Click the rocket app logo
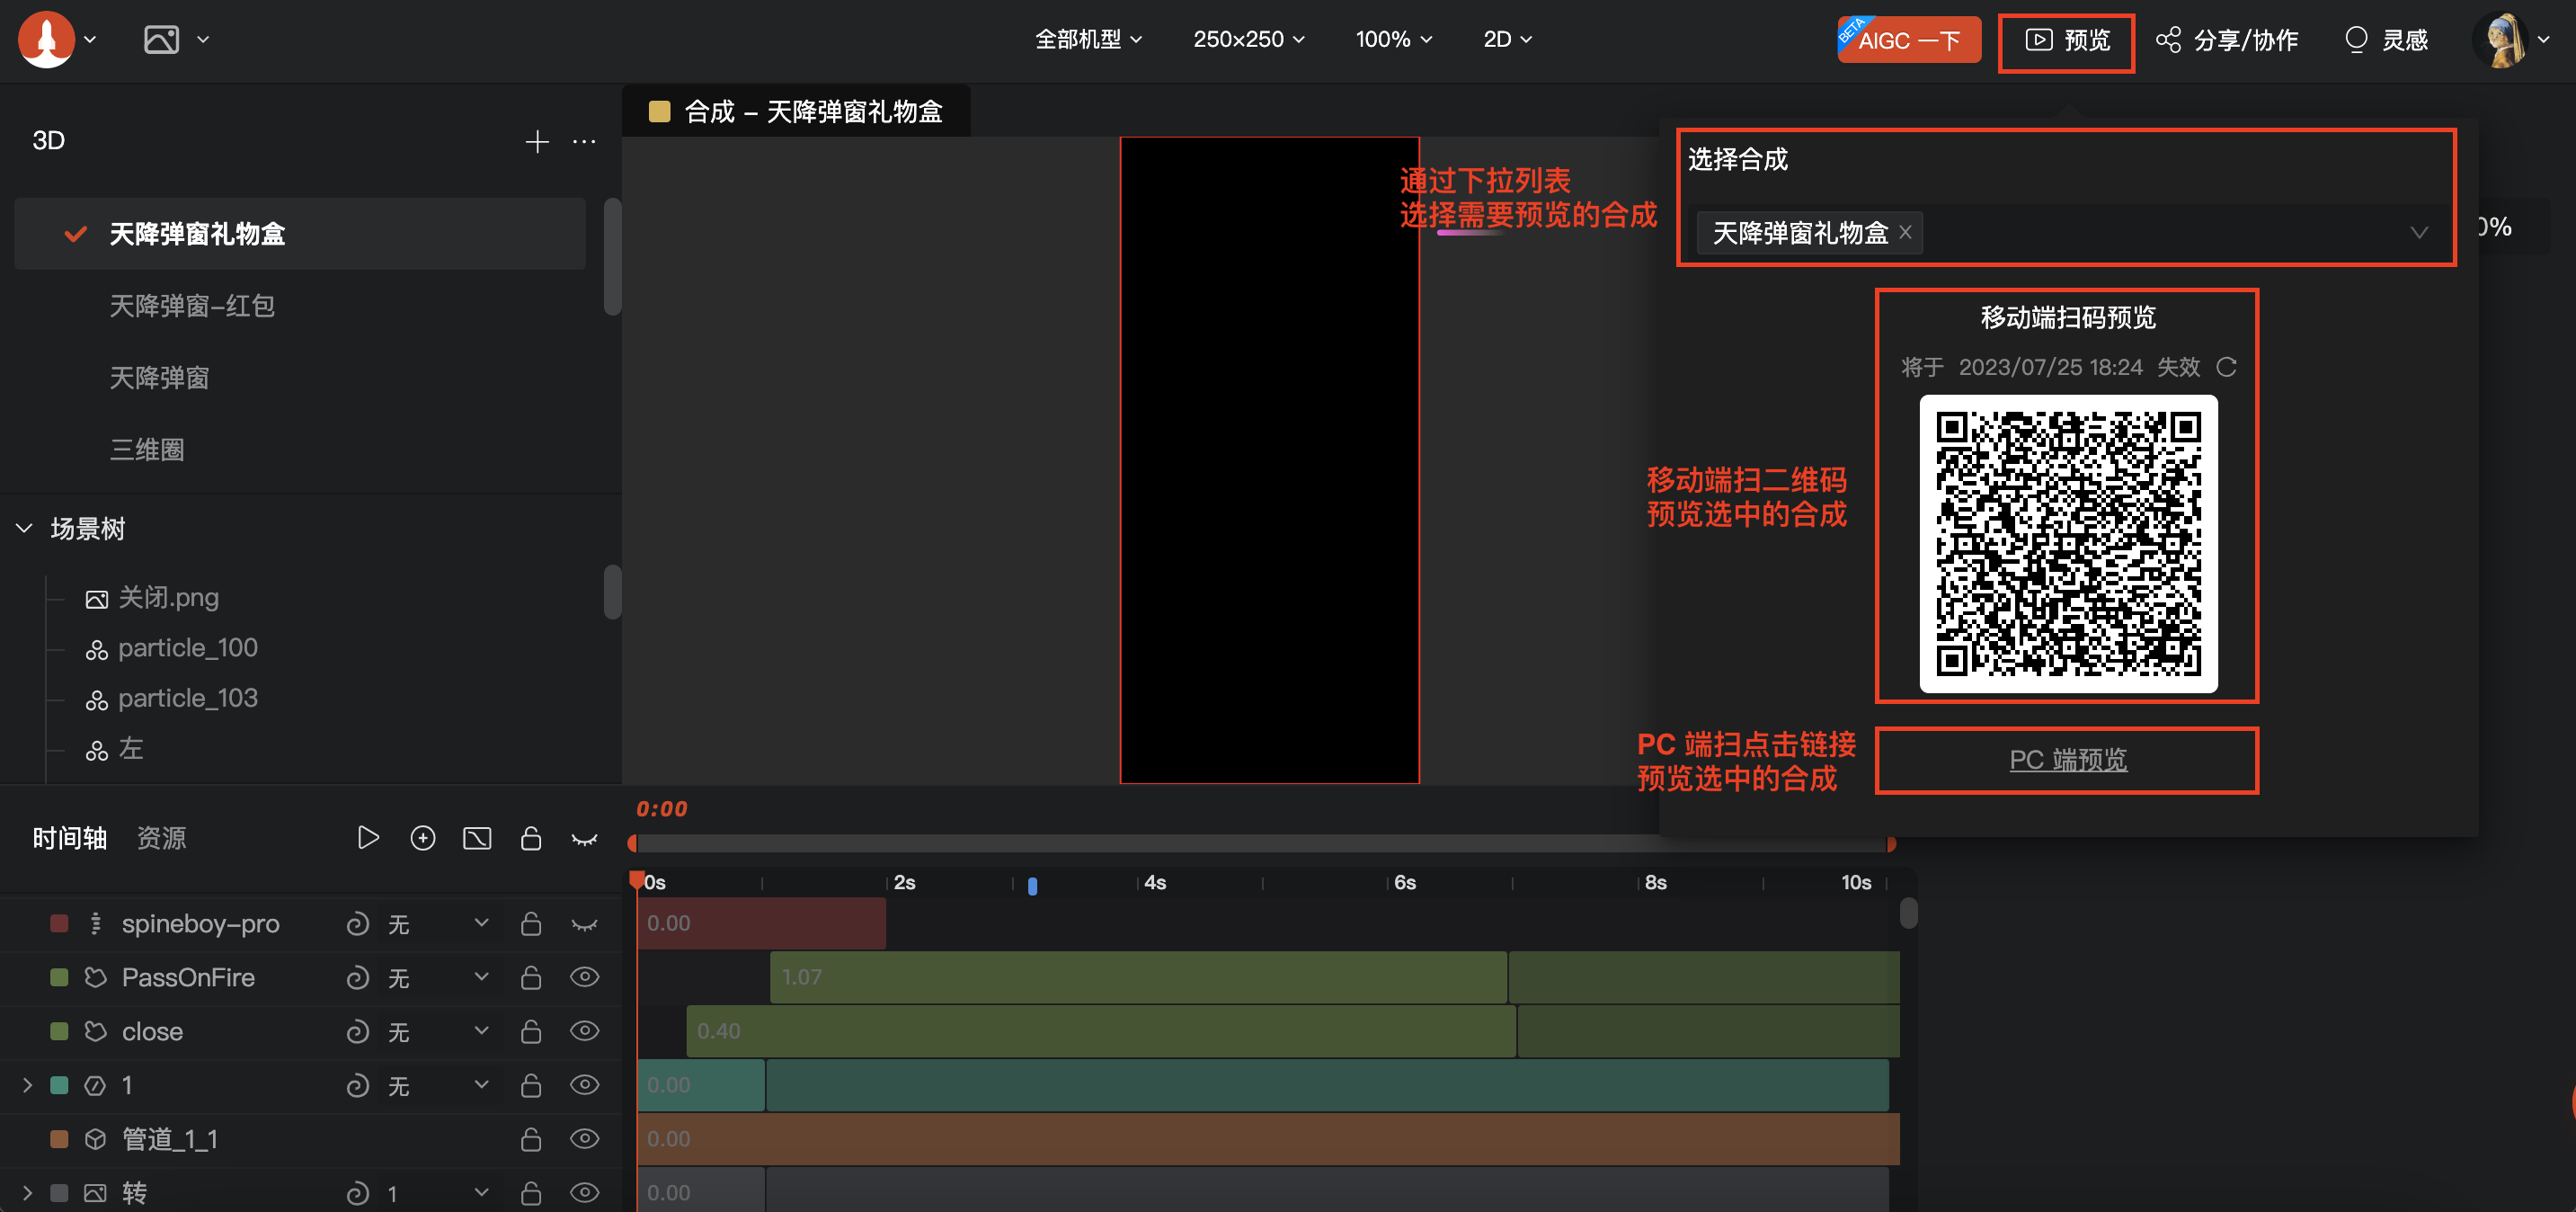Viewport: 2576px width, 1212px height. click(46, 39)
